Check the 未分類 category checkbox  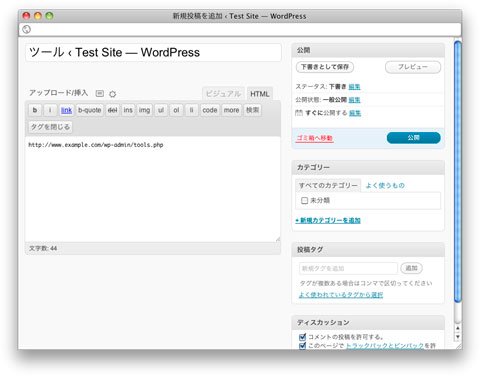pos(304,200)
